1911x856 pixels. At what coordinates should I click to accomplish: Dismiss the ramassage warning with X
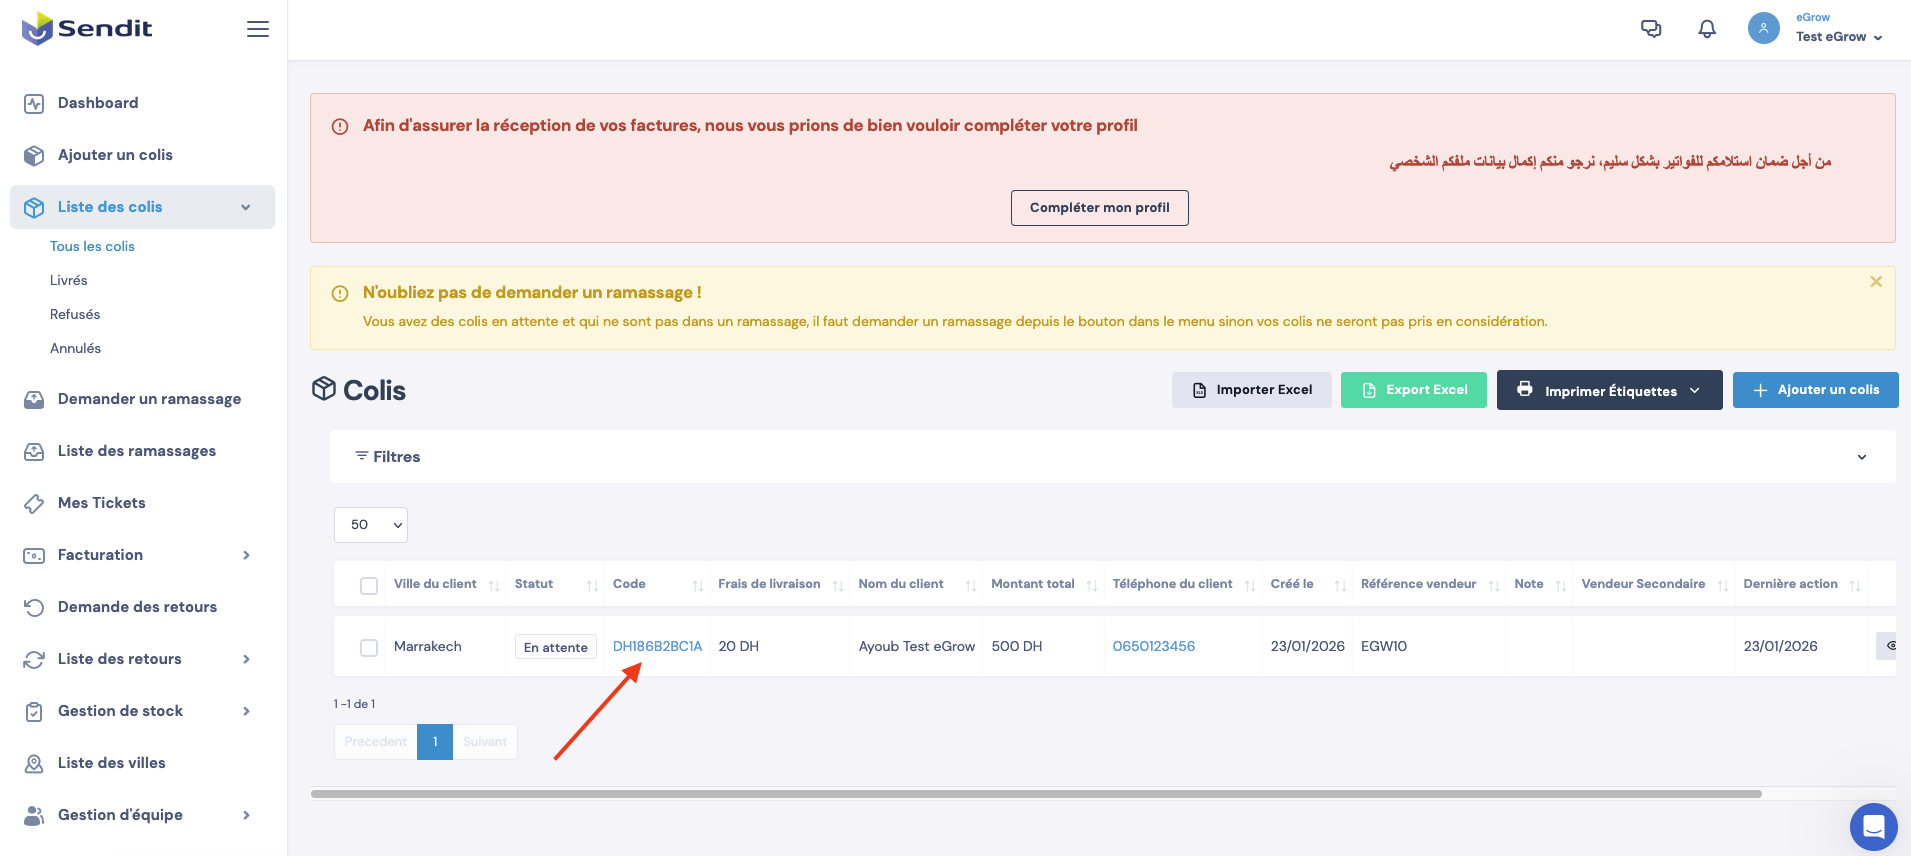point(1876,282)
